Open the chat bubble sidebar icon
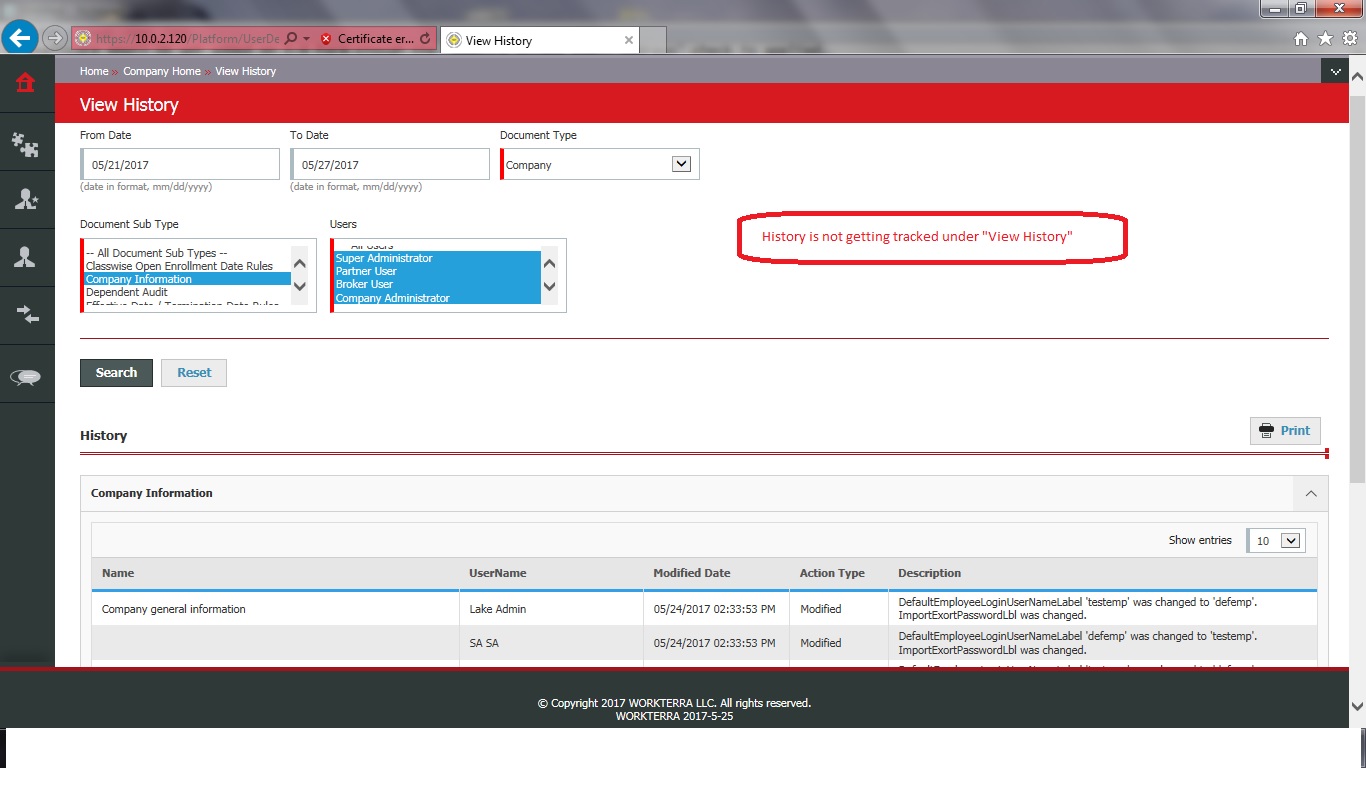Image resolution: width=1366 pixels, height=812 pixels. (x=26, y=377)
